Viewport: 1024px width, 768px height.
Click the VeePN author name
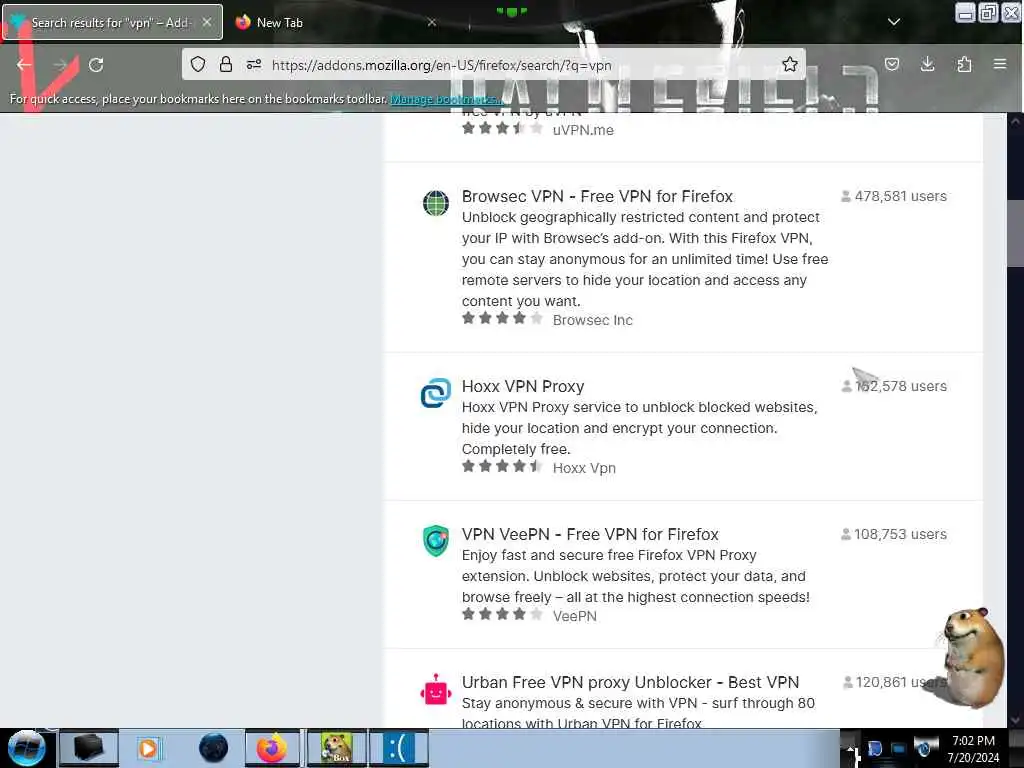pos(575,616)
